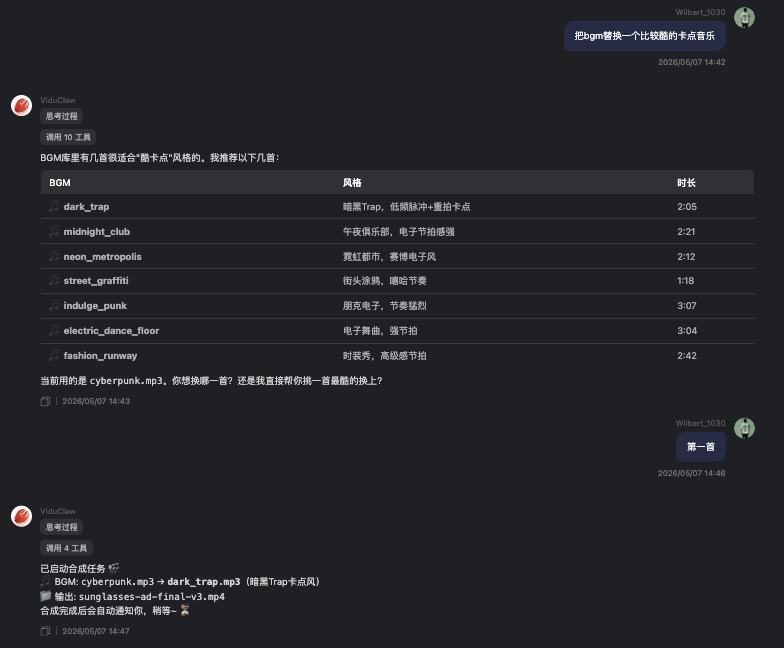Click the duration 3:04
This screenshot has width=784, height=648.
point(687,330)
